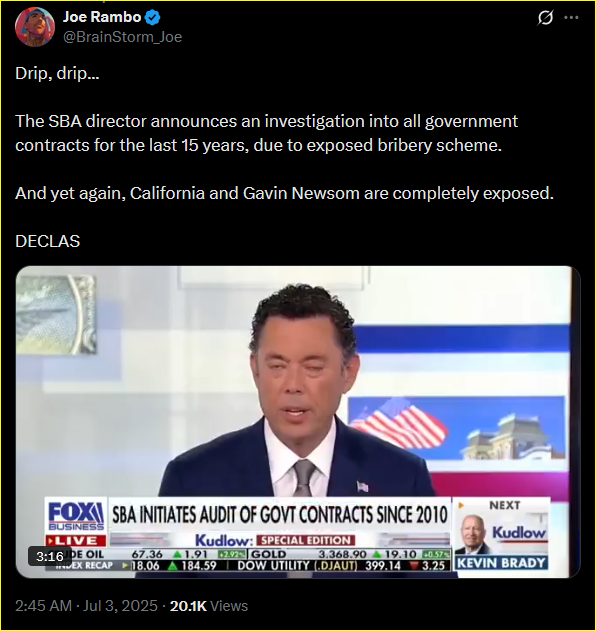Open the three-dot more options menu
This screenshot has width=596, height=631.
point(571,18)
